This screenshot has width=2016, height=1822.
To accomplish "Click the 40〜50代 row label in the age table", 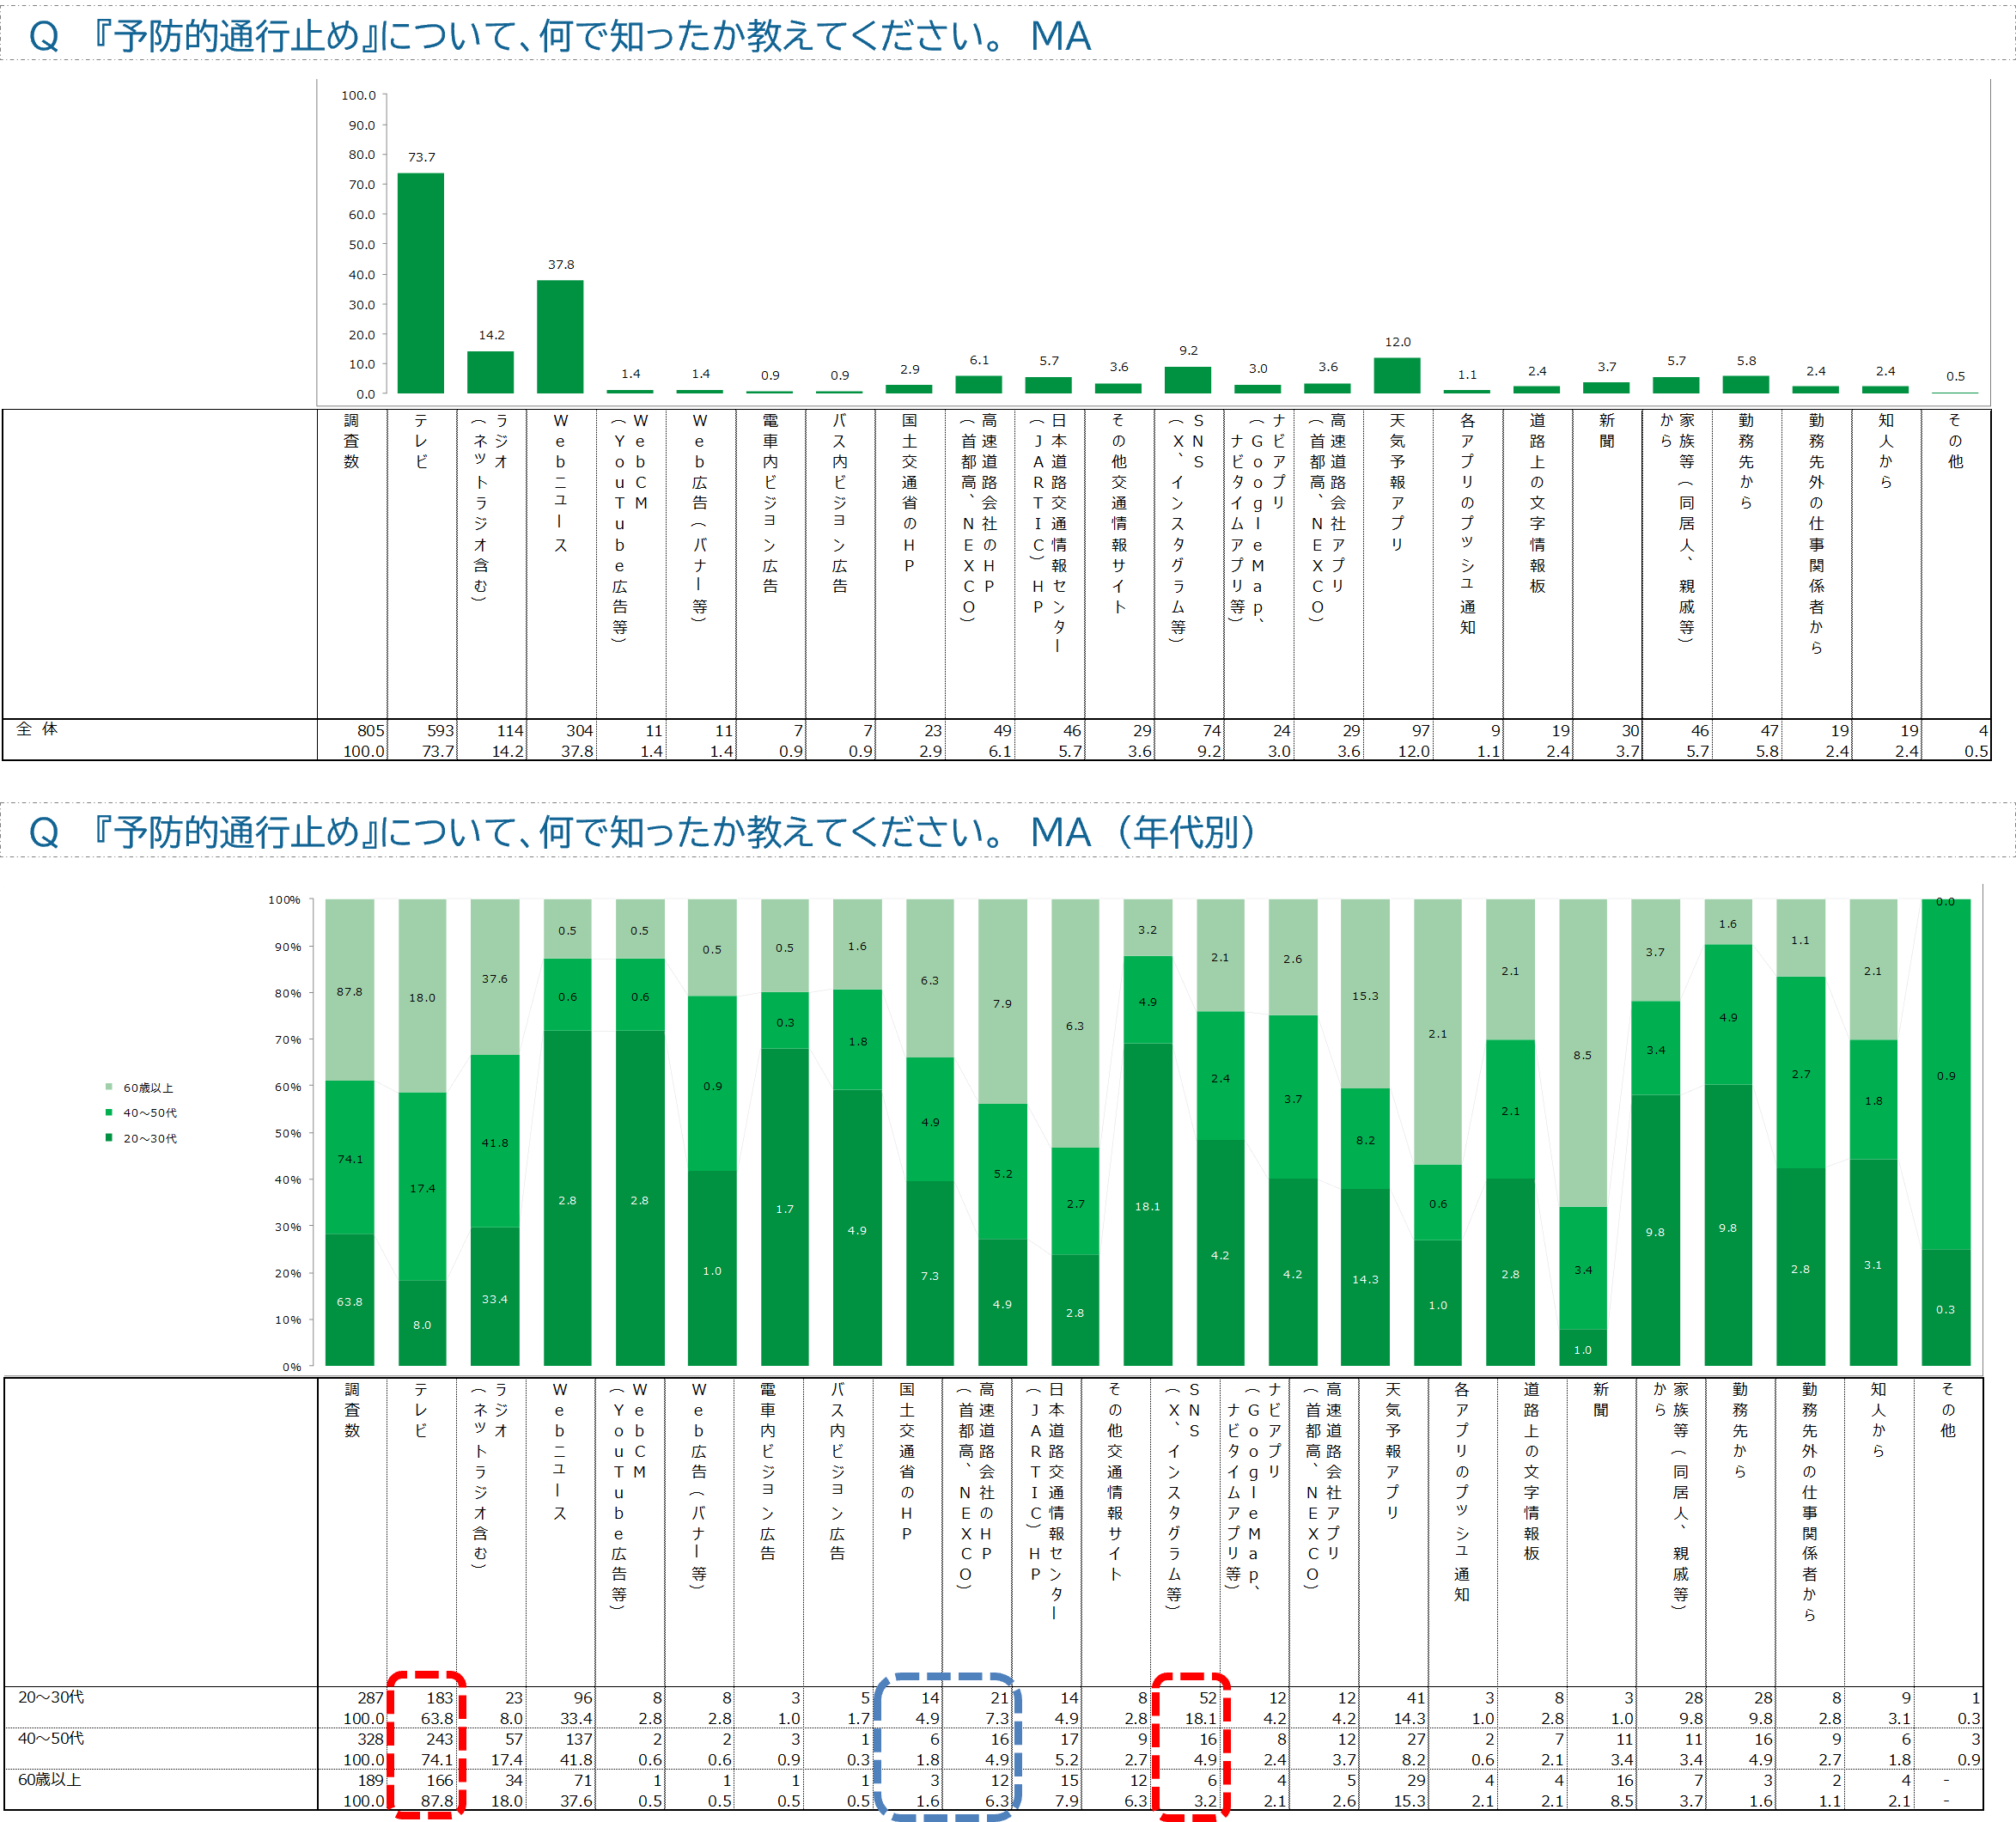I will (x=51, y=1738).
